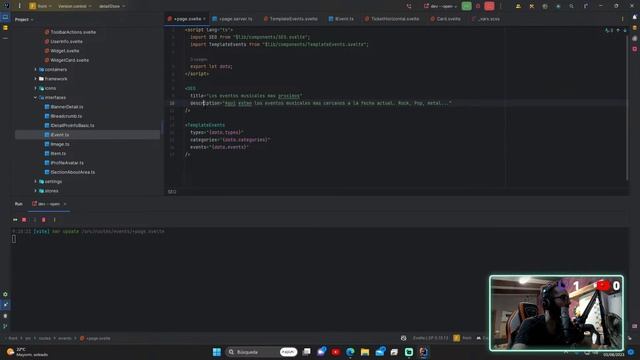Expand the settings folder
Image resolution: width=640 pixels, height=360 pixels.
pos(36,182)
